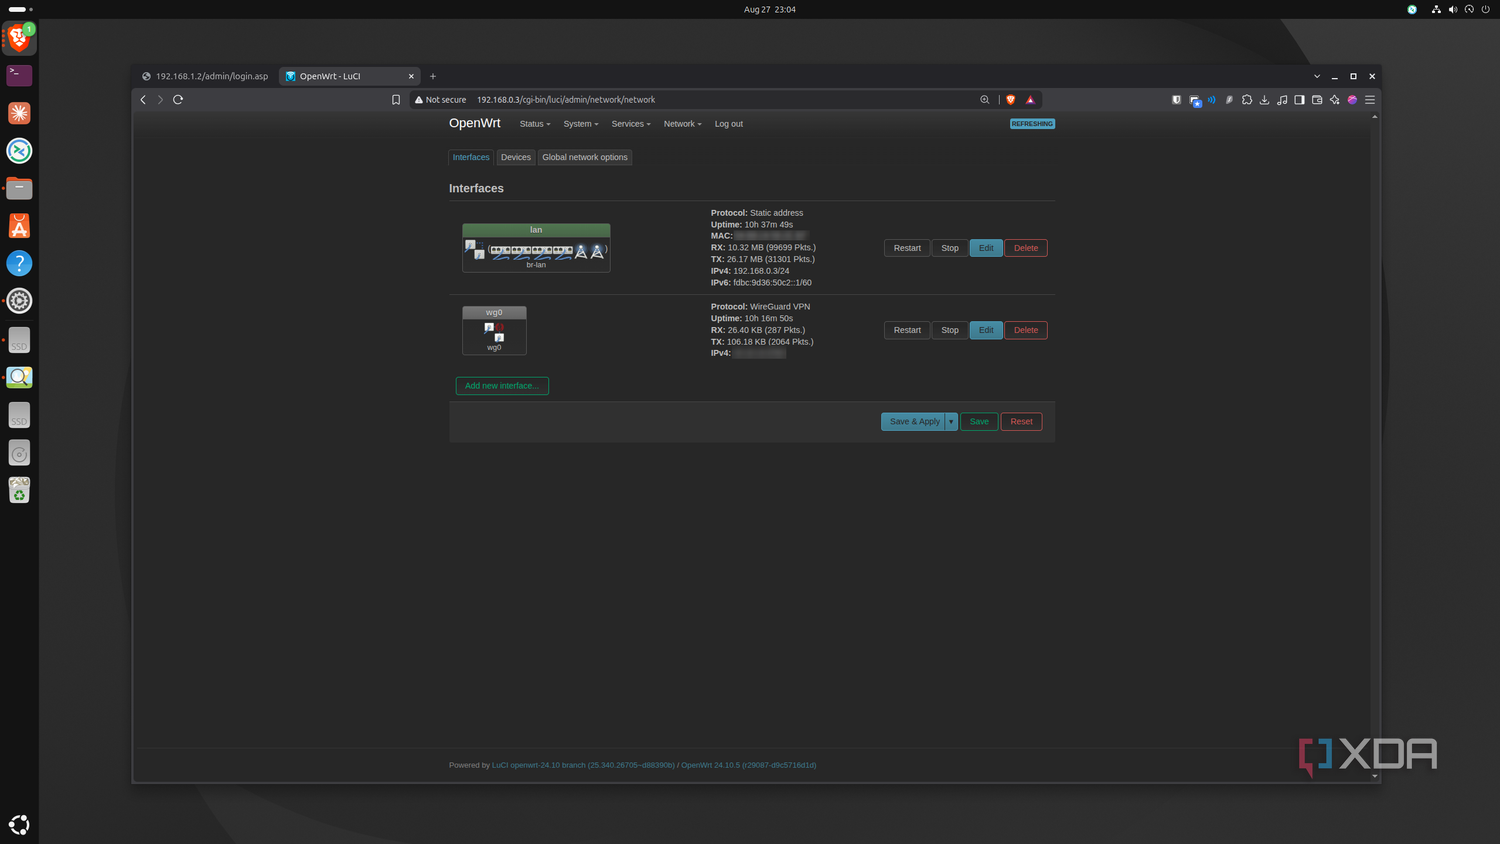Screen dimensions: 1500x844
Task: Show browser downloads
Action: (1264, 100)
